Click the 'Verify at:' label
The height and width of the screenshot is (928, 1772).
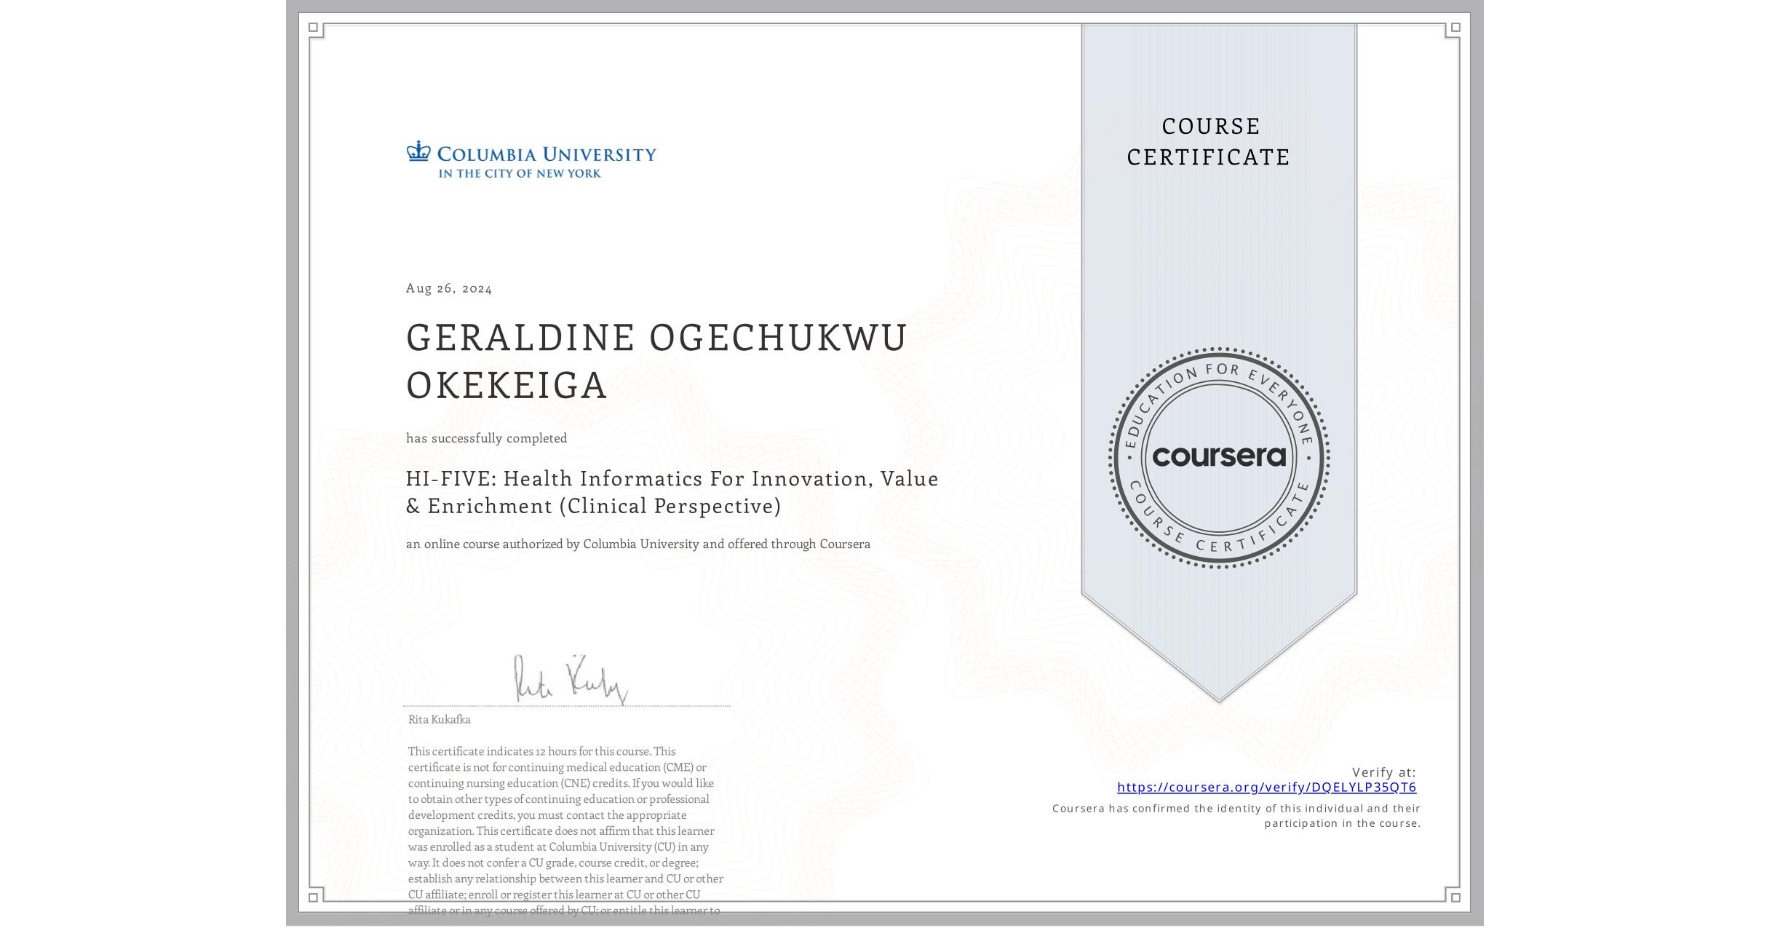[x=1384, y=772]
